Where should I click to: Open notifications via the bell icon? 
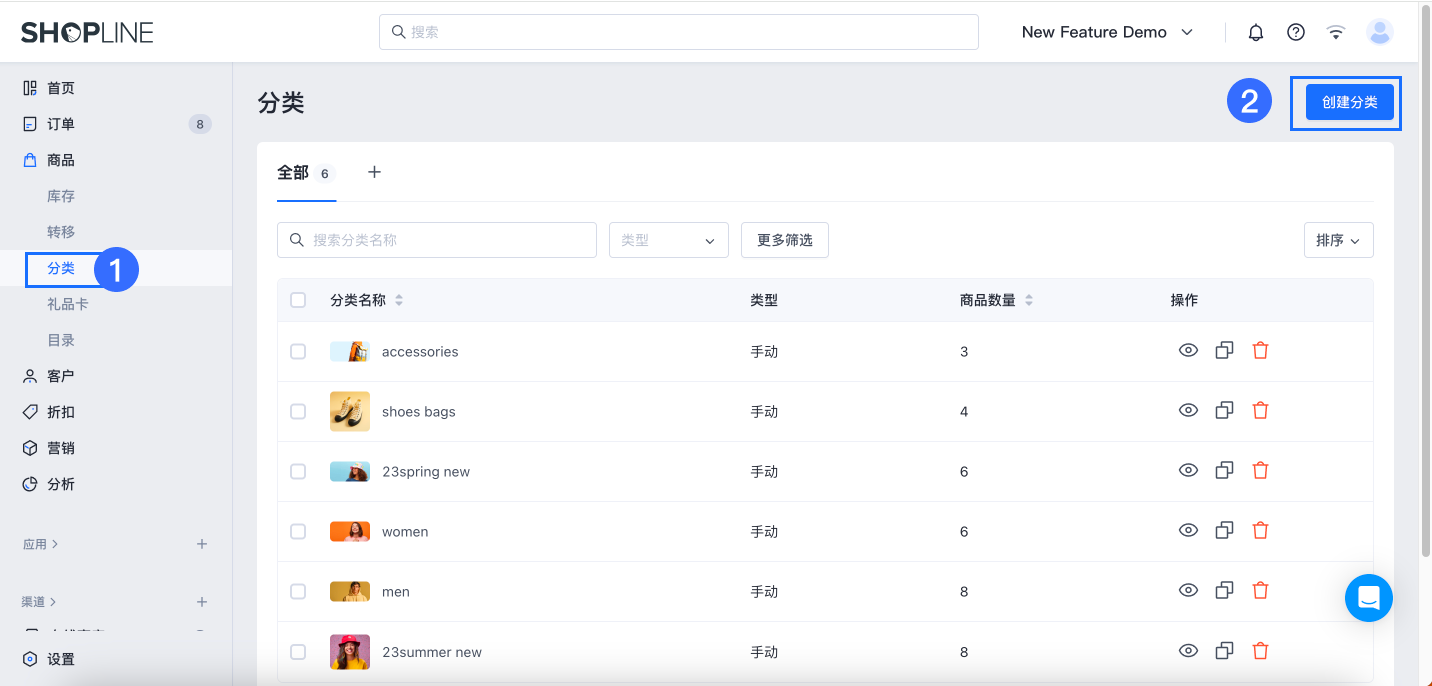(1255, 31)
